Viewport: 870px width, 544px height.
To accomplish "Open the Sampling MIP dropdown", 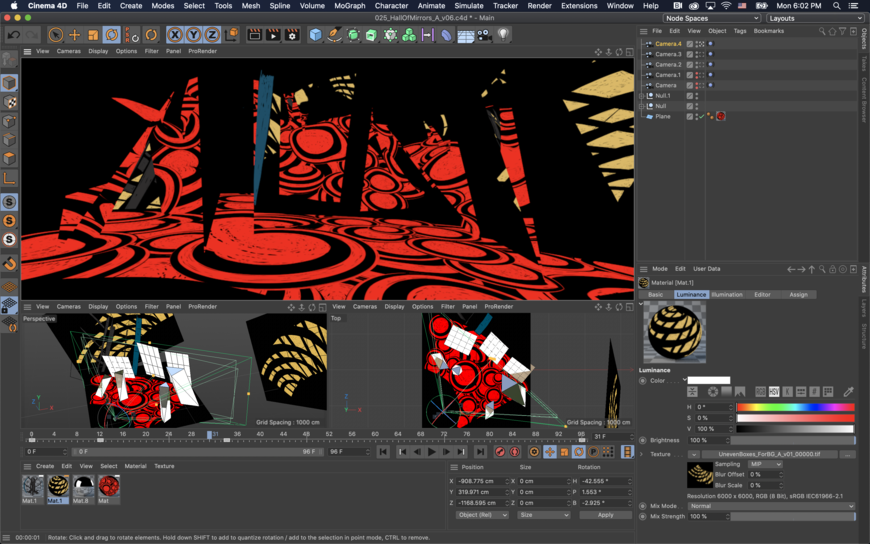I will pyautogui.click(x=765, y=464).
